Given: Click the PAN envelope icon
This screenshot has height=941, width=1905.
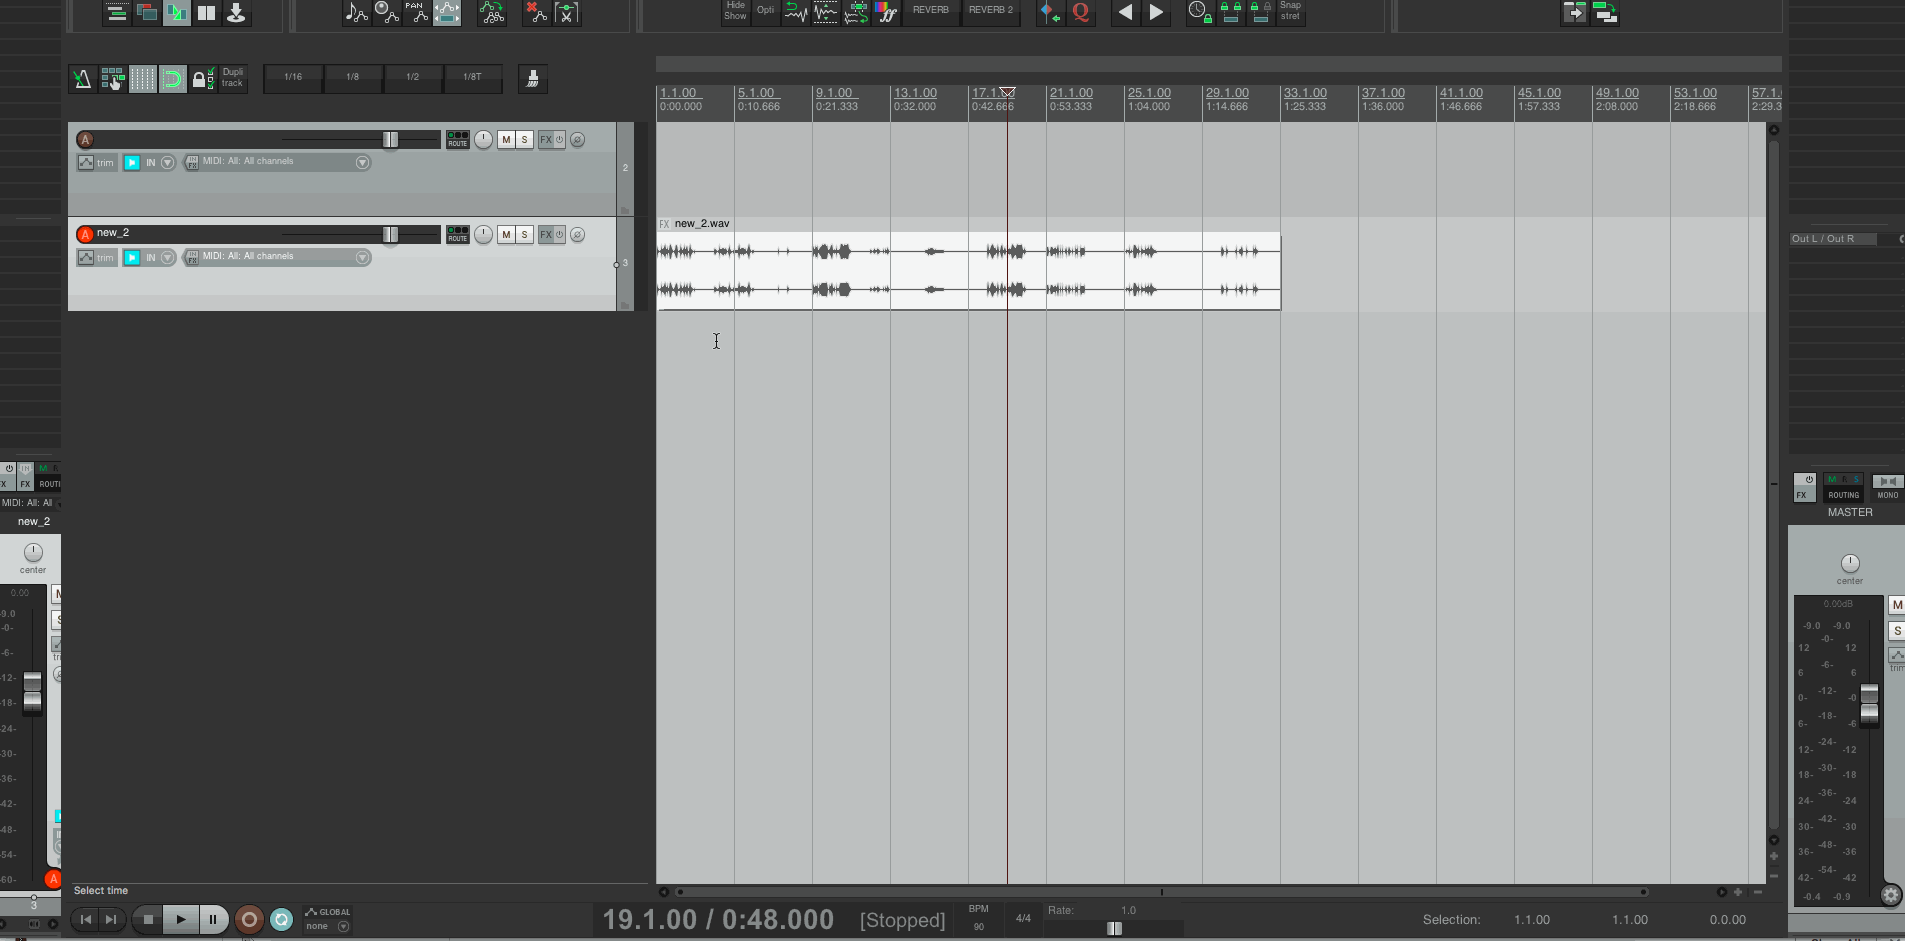Looking at the screenshot, I should pyautogui.click(x=416, y=12).
